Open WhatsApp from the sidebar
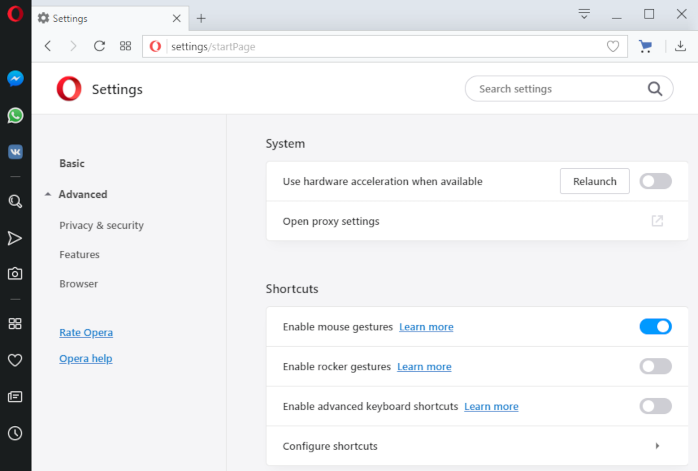The image size is (698, 471). (15, 116)
